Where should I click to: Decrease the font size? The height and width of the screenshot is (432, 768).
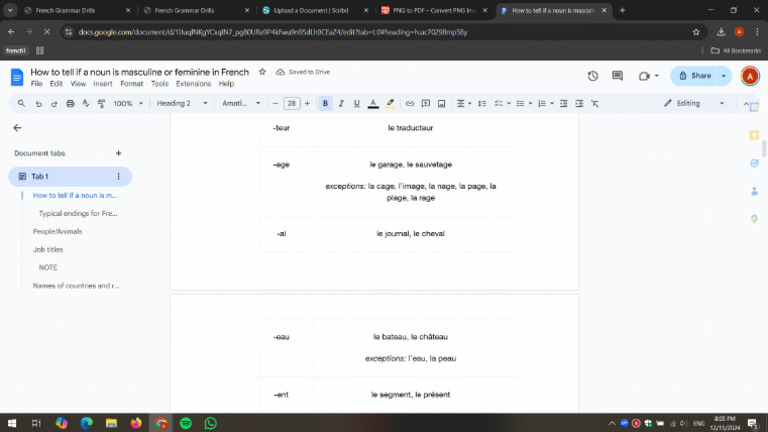click(275, 103)
